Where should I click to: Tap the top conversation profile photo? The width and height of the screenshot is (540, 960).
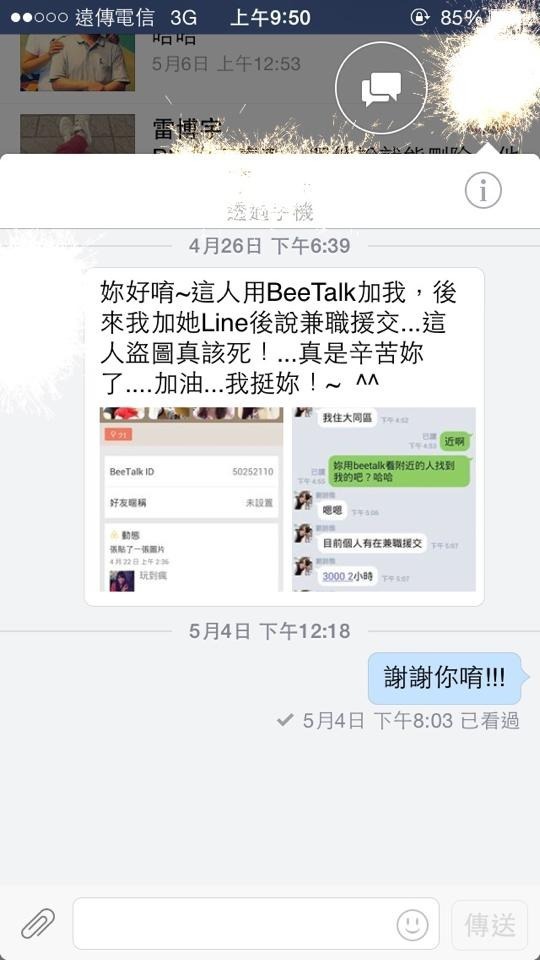tap(77, 62)
